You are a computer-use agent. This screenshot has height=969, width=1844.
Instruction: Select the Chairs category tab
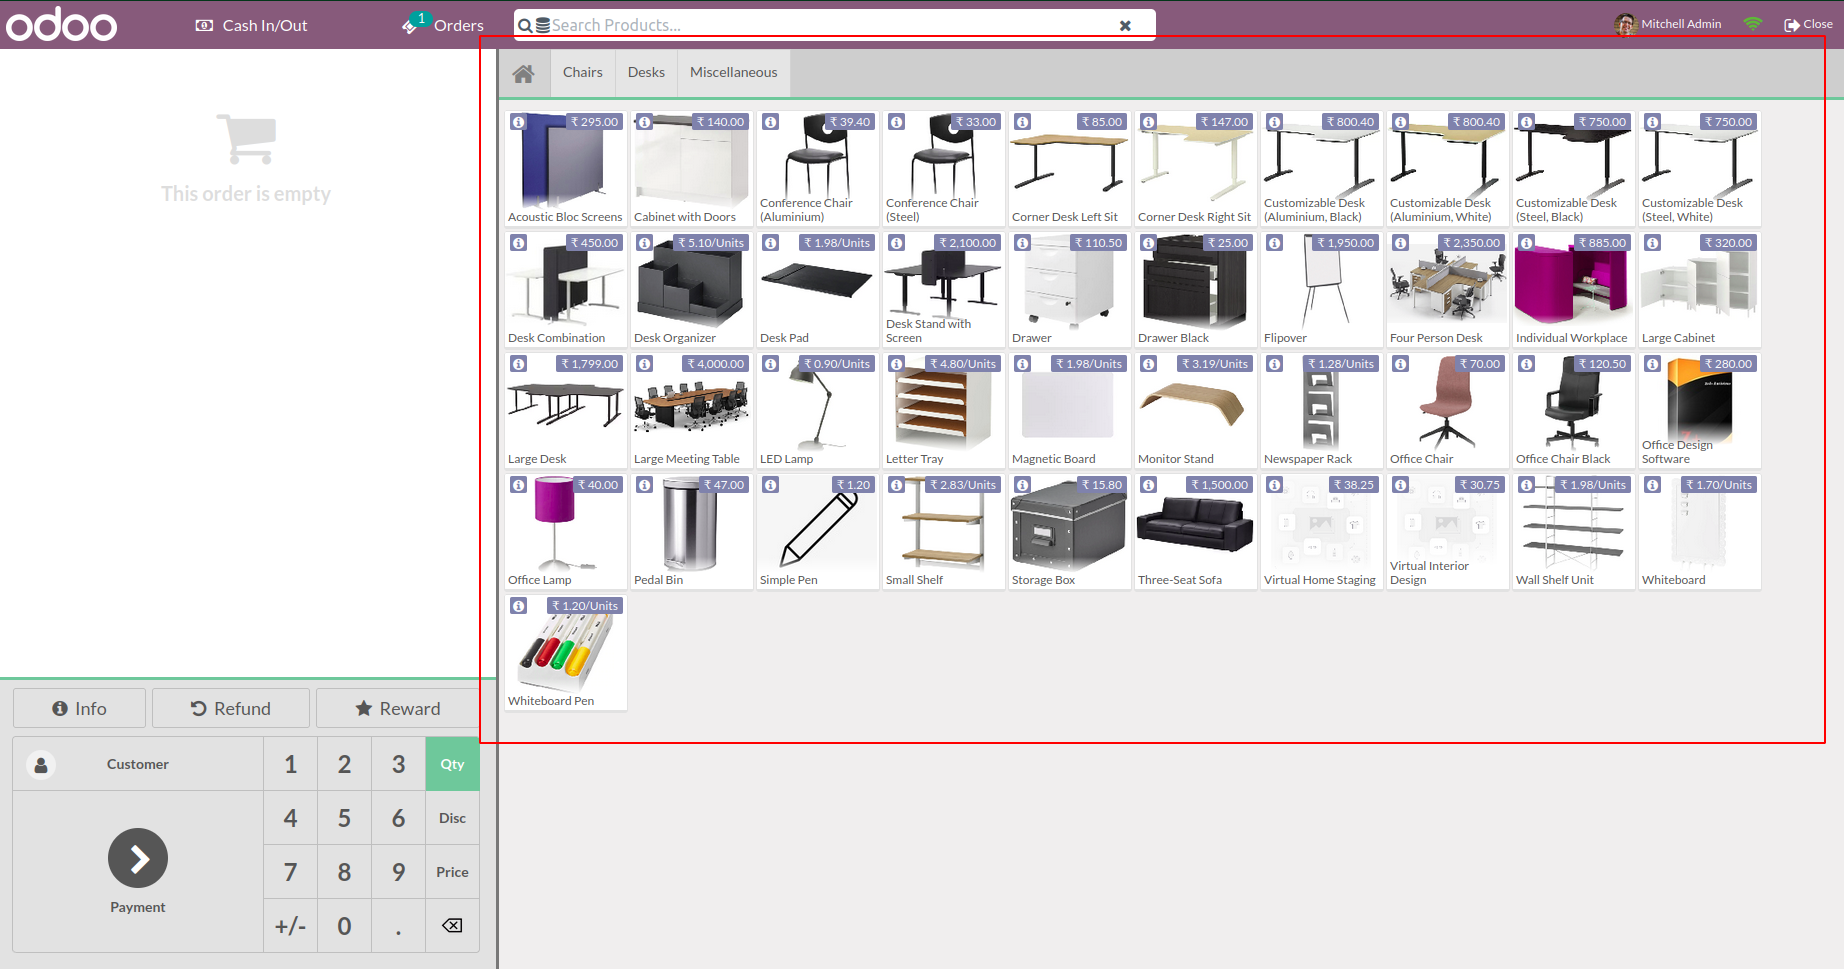point(582,73)
